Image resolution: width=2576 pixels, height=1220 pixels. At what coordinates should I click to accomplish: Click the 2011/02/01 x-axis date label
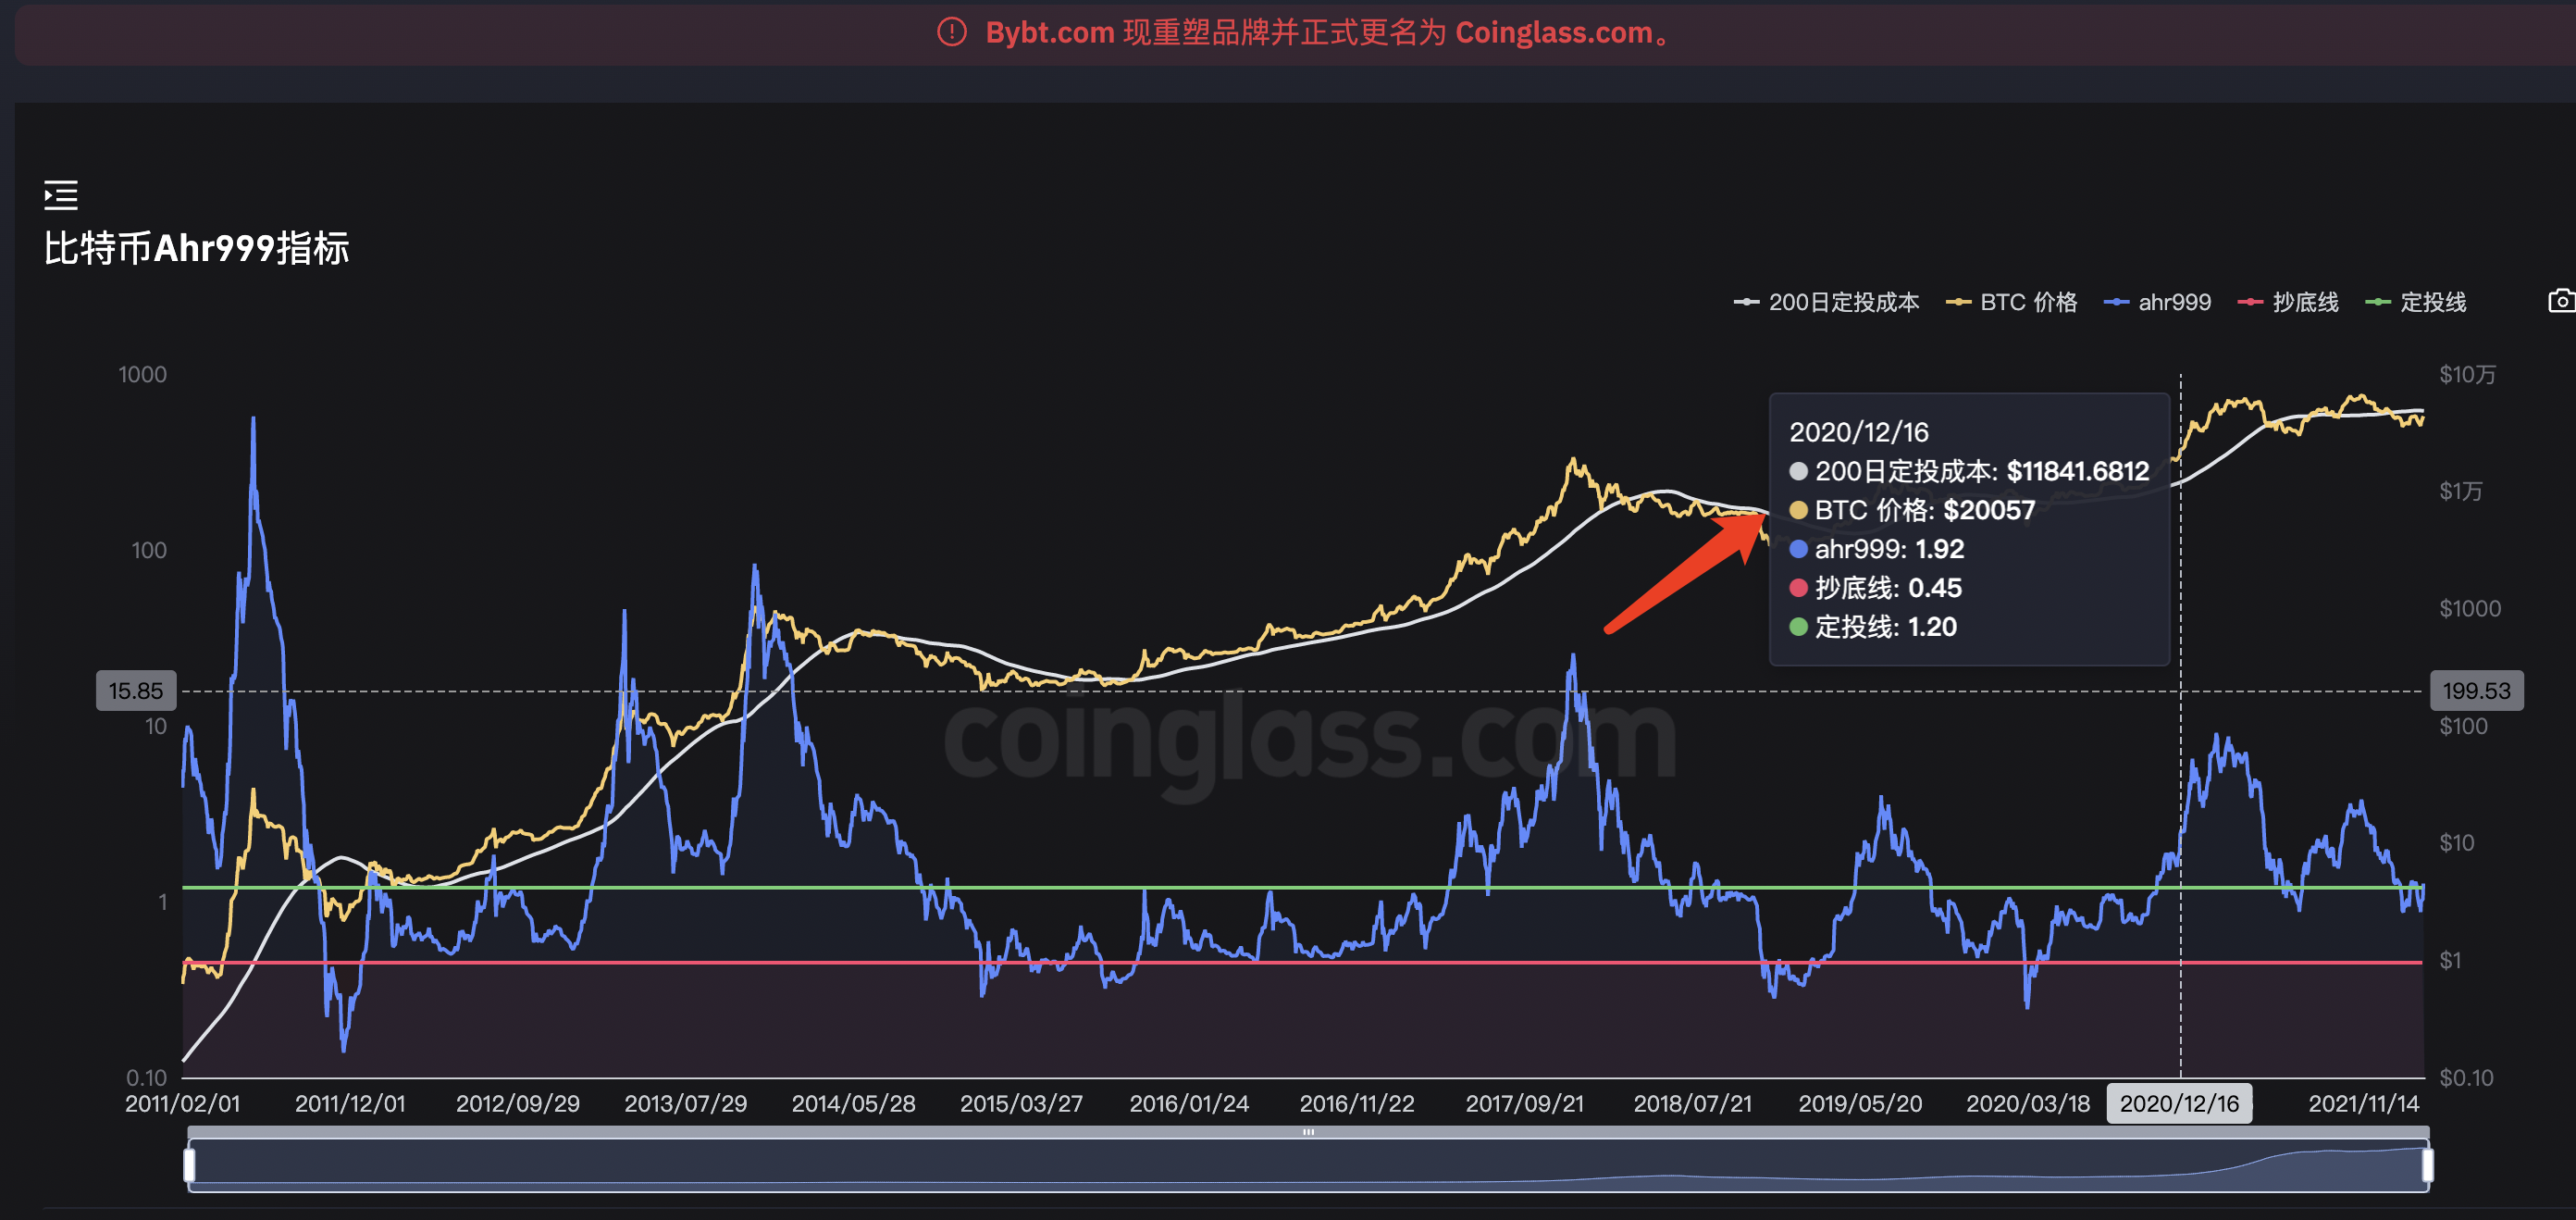click(x=182, y=1103)
